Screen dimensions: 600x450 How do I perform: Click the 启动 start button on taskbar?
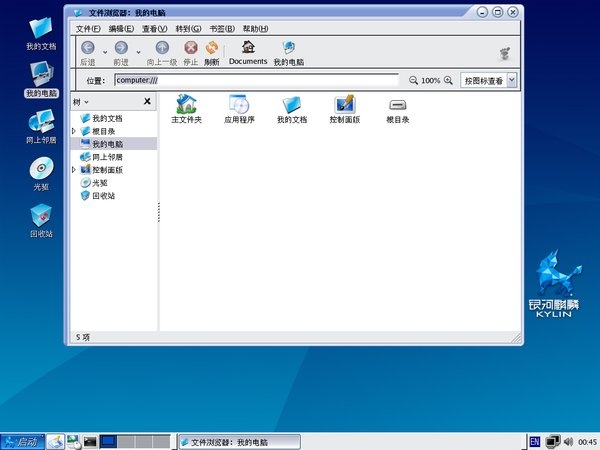point(21,441)
